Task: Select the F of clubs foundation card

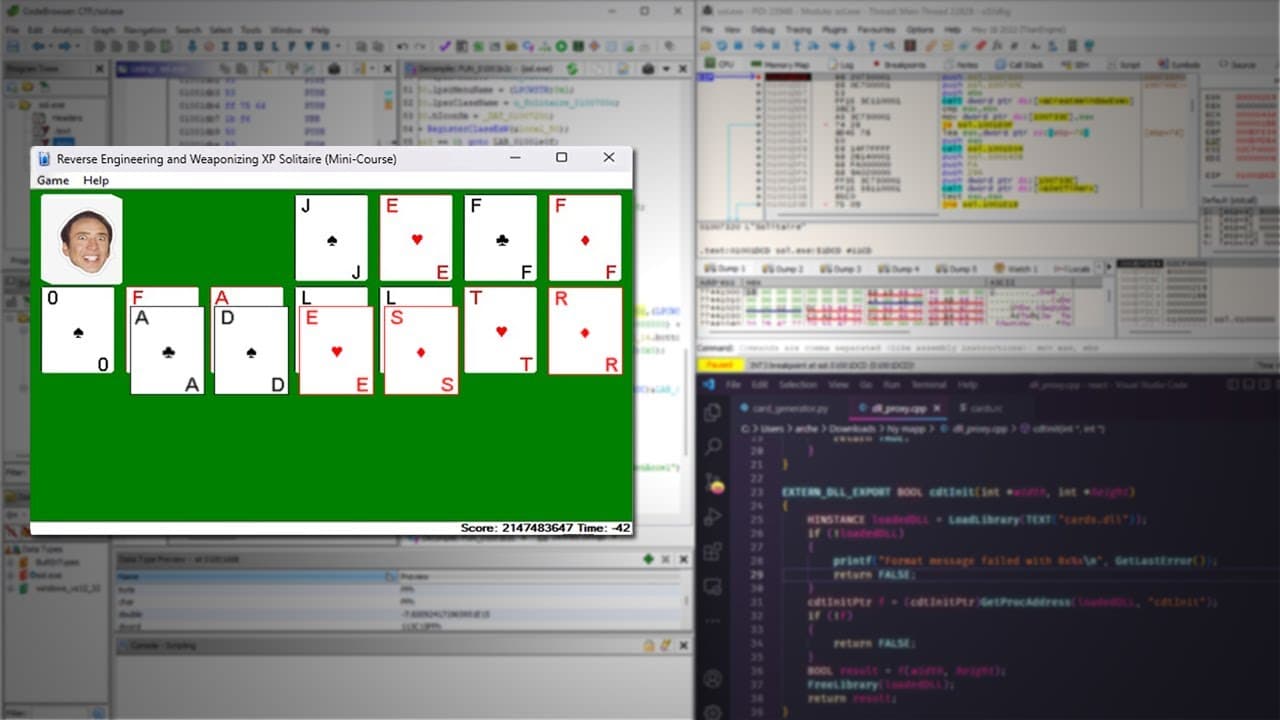Action: coord(500,238)
